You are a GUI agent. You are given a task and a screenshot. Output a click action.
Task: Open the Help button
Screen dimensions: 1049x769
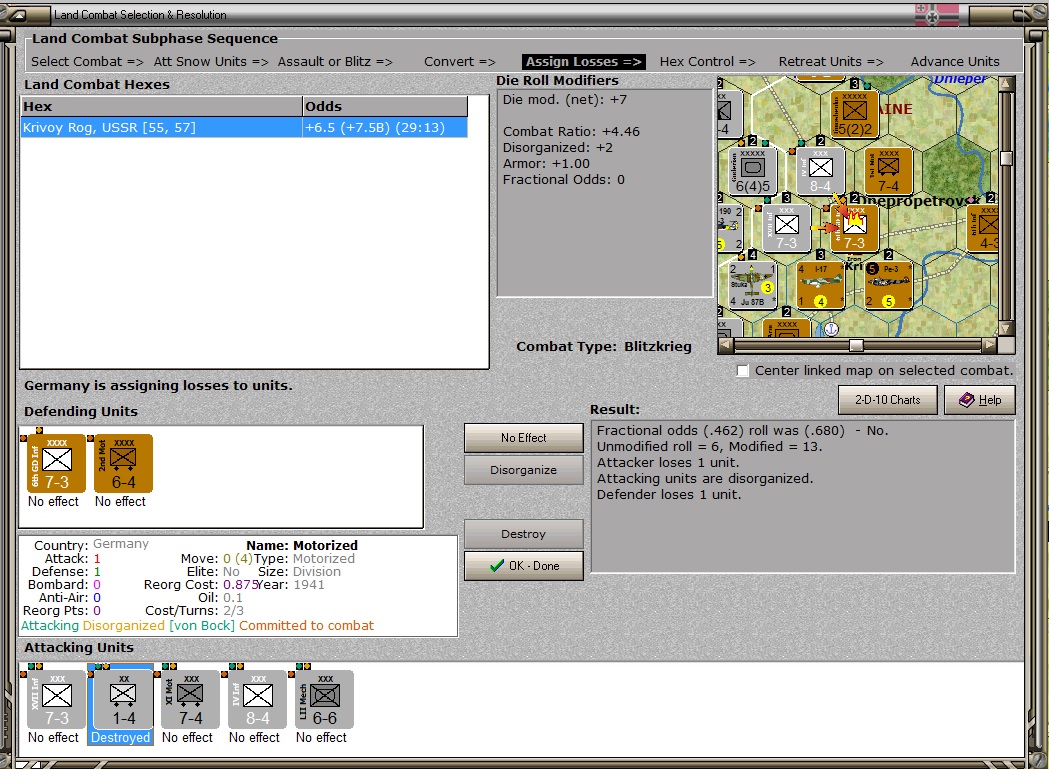980,400
